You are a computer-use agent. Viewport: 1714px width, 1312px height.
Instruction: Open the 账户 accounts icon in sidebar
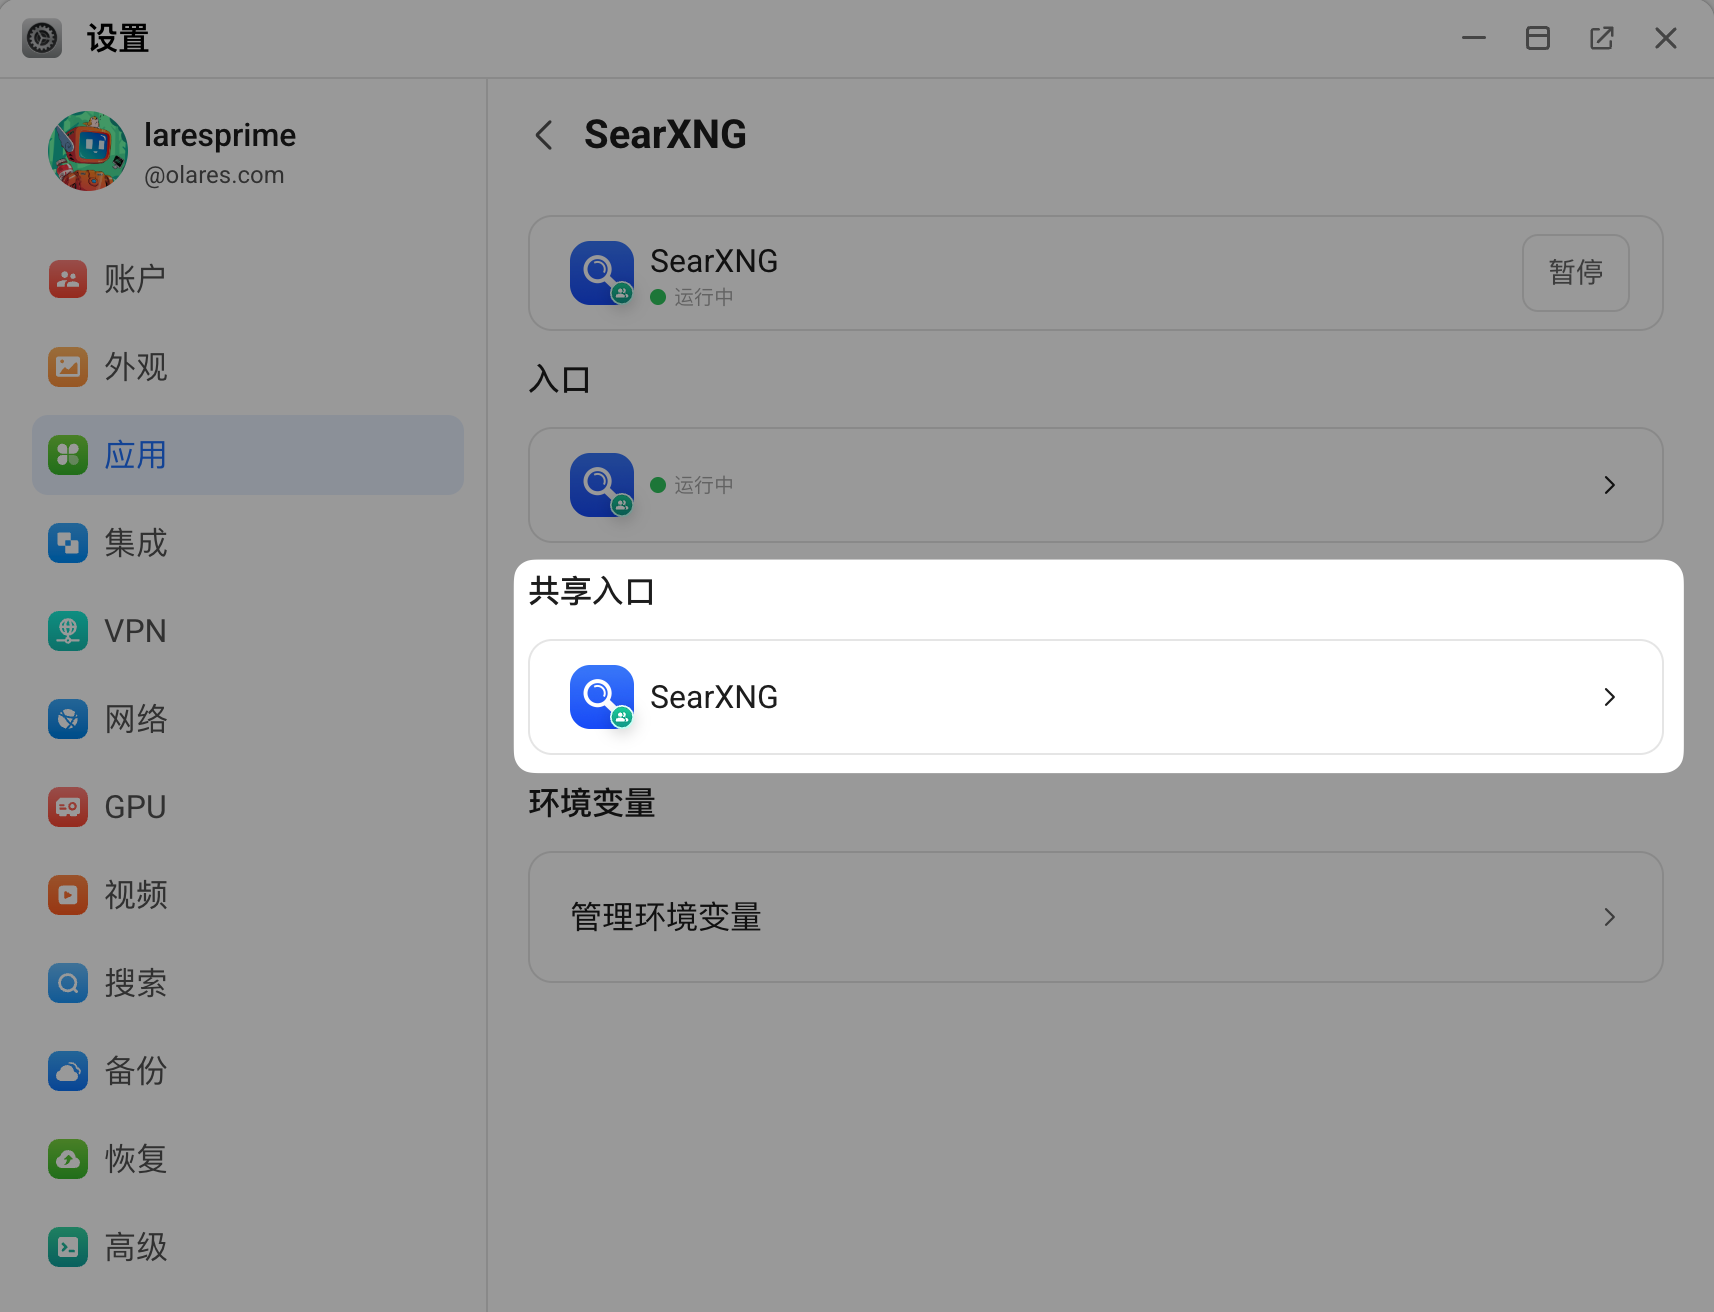(68, 279)
